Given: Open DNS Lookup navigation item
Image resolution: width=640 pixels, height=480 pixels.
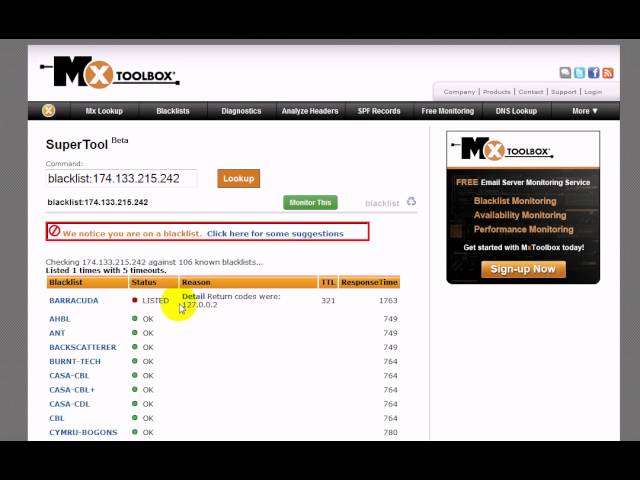Looking at the screenshot, I should (x=516, y=111).
